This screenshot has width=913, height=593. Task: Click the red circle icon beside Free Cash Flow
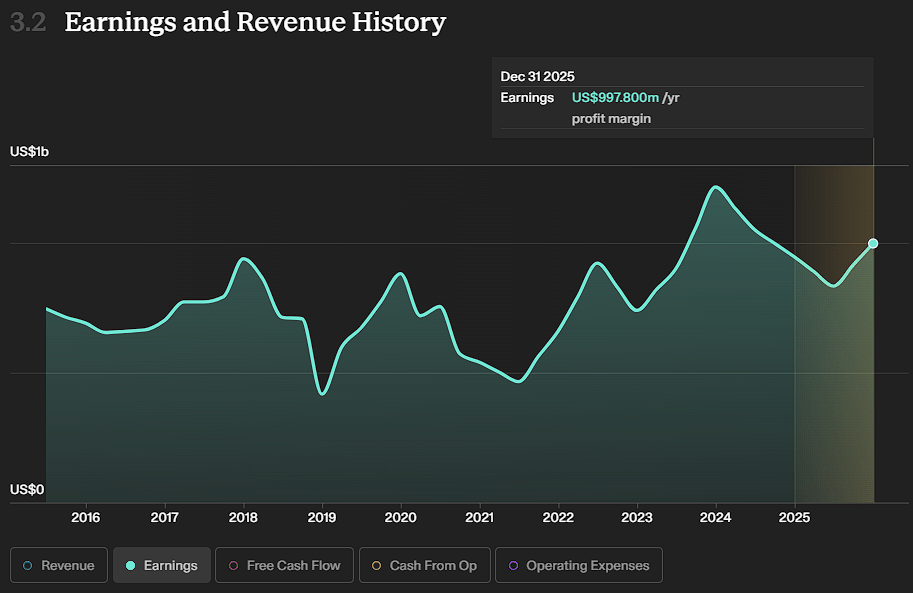pyautogui.click(x=233, y=566)
